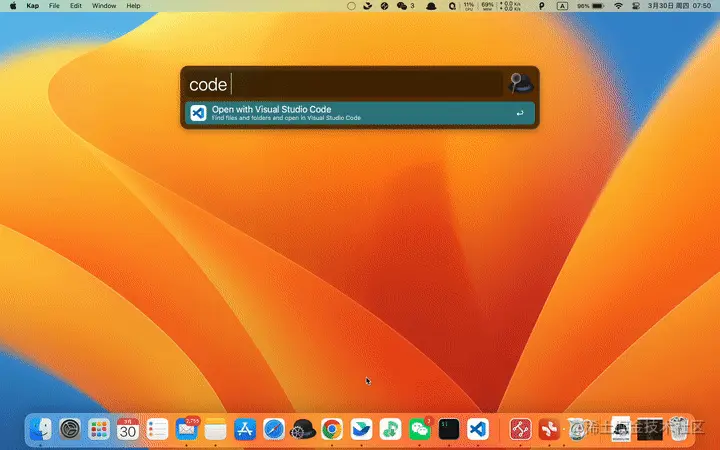
Task: Launch Visual Studio Code from the dock
Action: (x=478, y=429)
